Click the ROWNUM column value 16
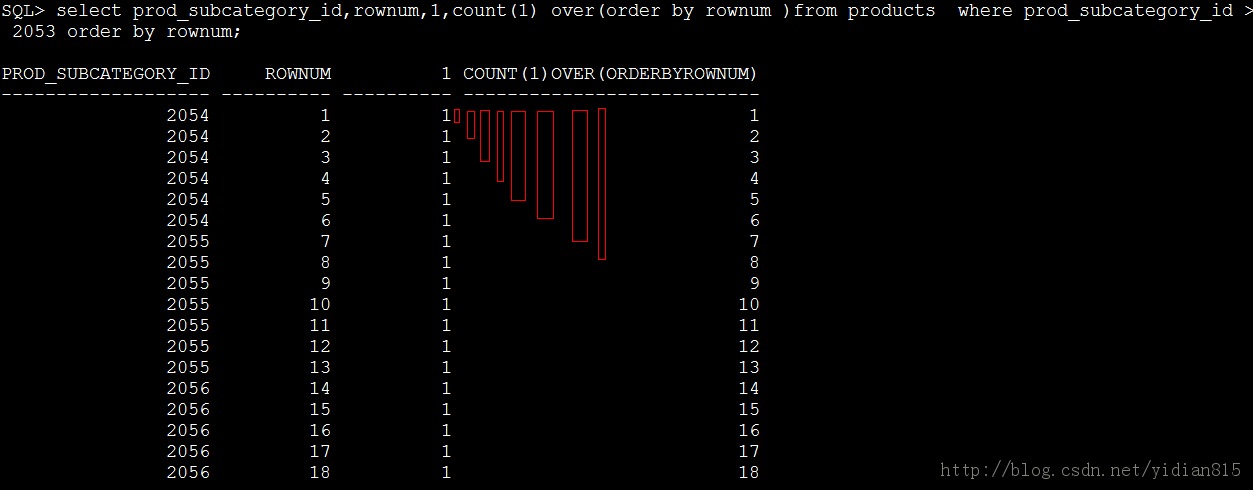The height and width of the screenshot is (490, 1253). click(320, 431)
